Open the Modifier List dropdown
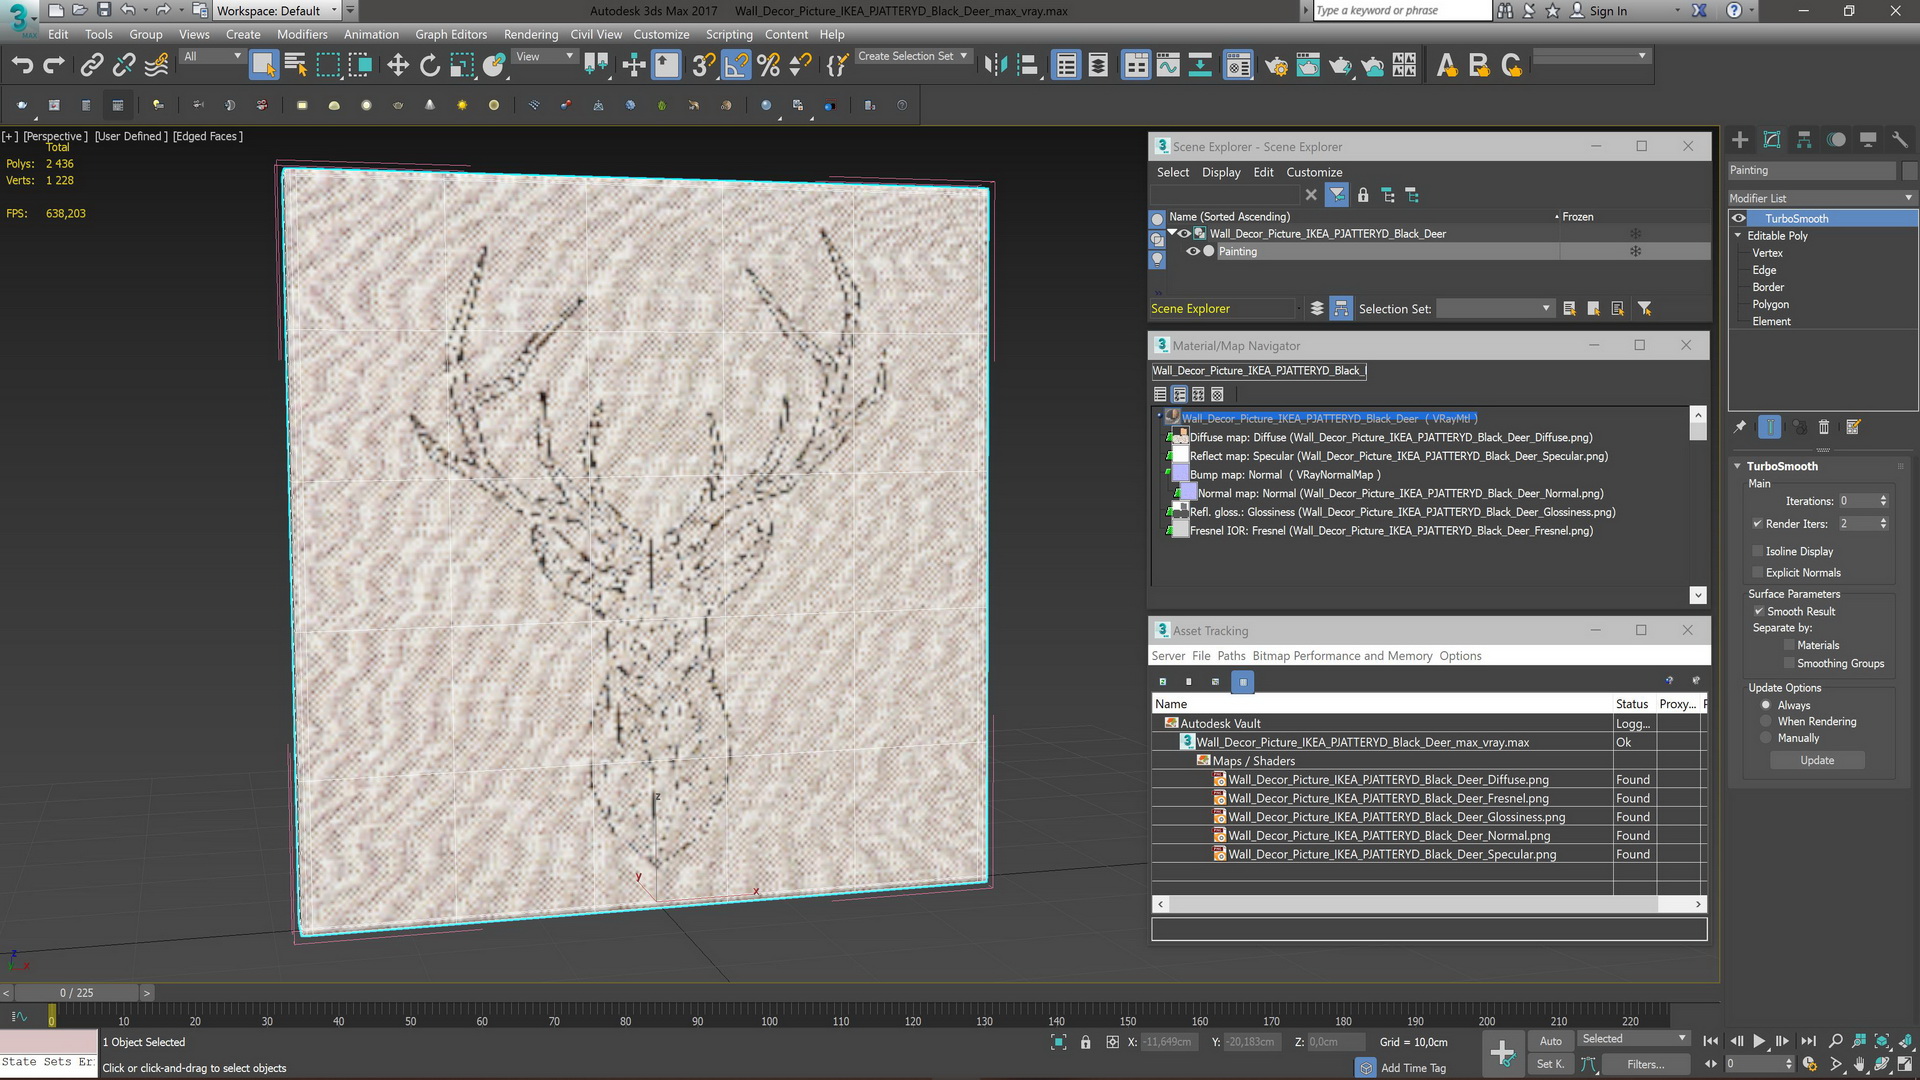 coord(1822,198)
